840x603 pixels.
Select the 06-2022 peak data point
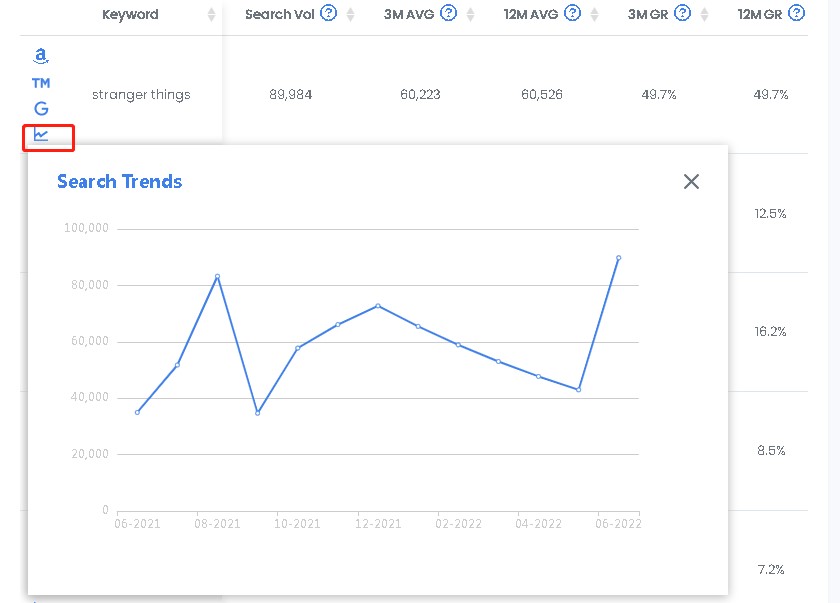[x=618, y=258]
